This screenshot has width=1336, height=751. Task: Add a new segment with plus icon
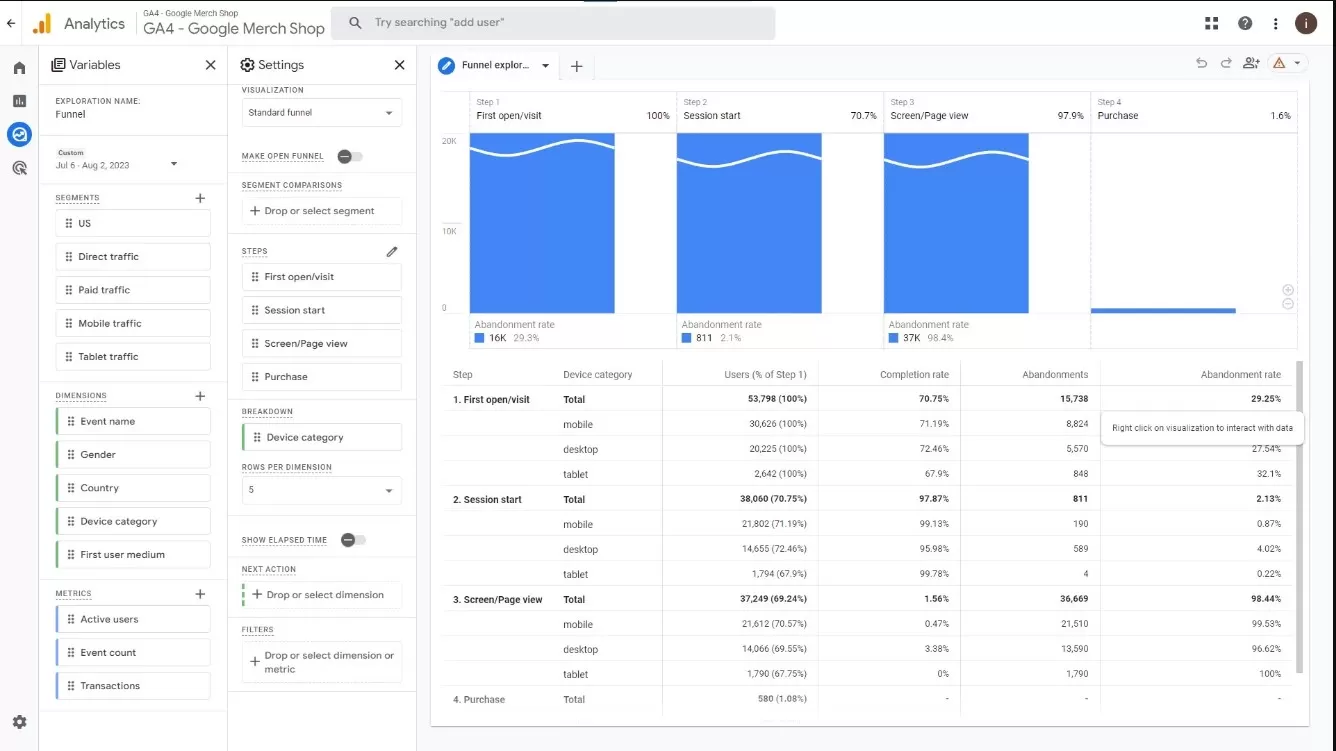click(200, 198)
